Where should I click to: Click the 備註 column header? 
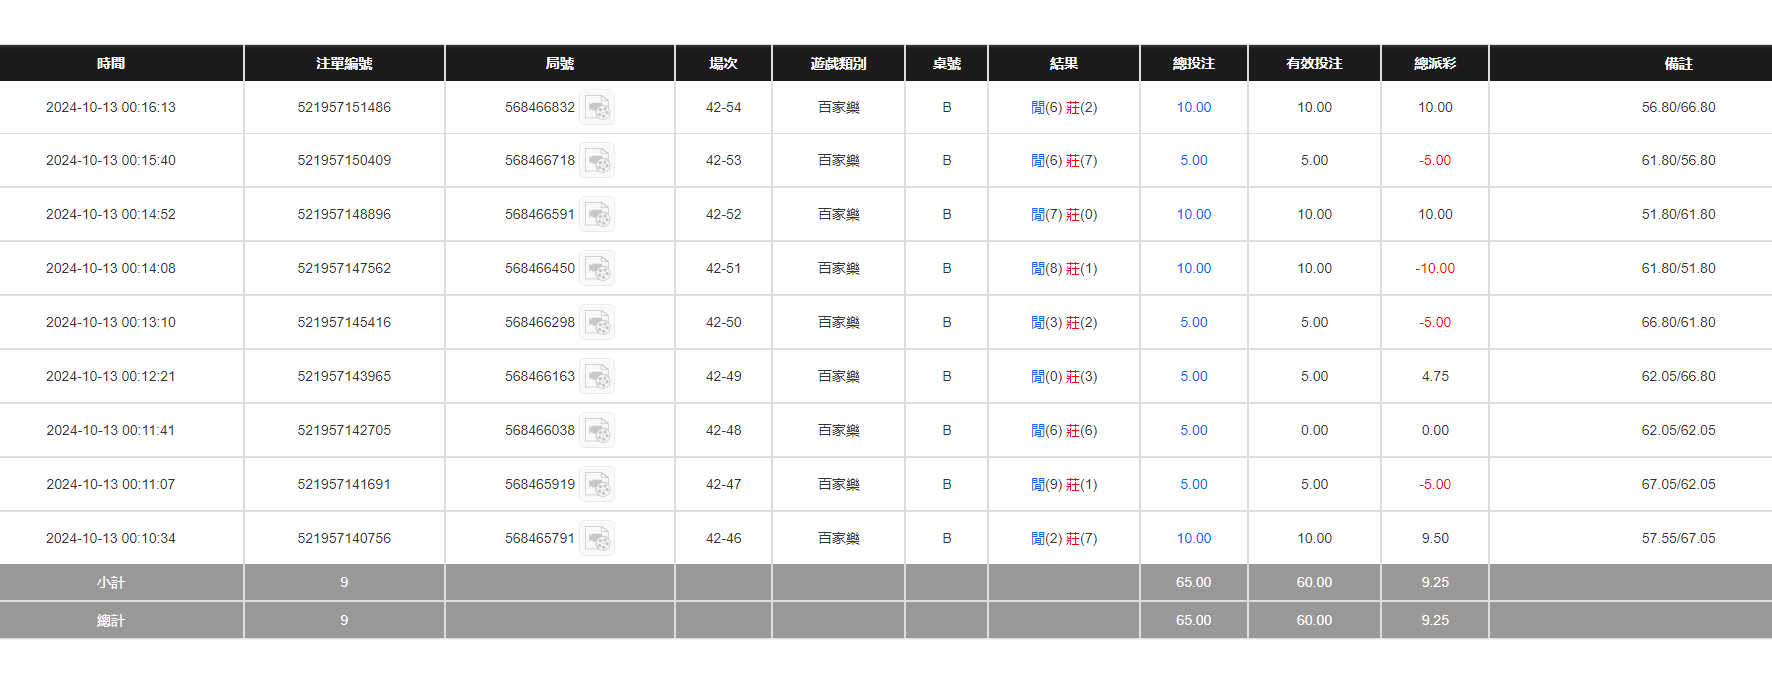1678,64
